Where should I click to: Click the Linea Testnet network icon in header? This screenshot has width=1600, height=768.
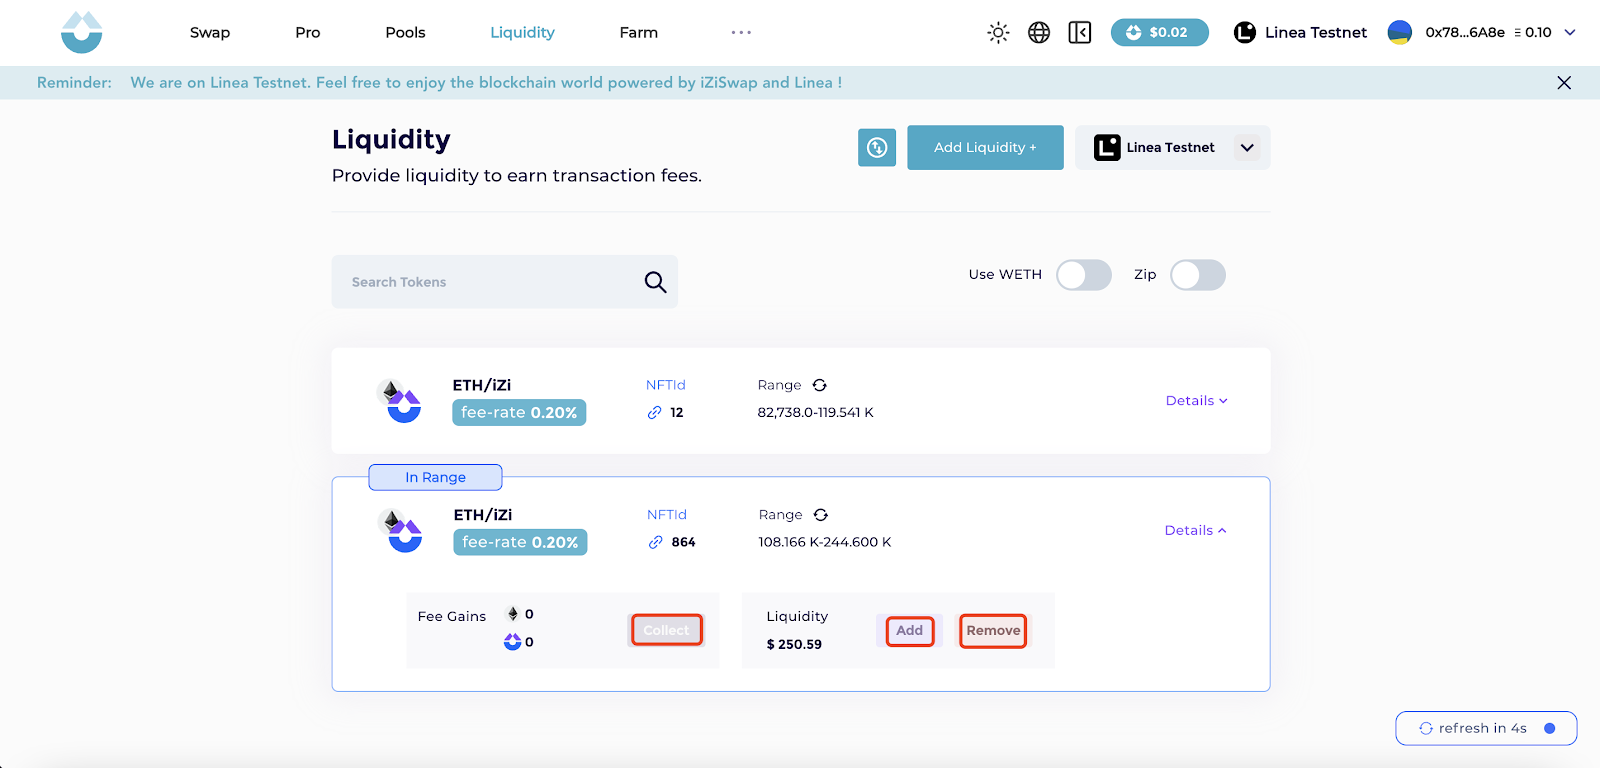tap(1245, 33)
